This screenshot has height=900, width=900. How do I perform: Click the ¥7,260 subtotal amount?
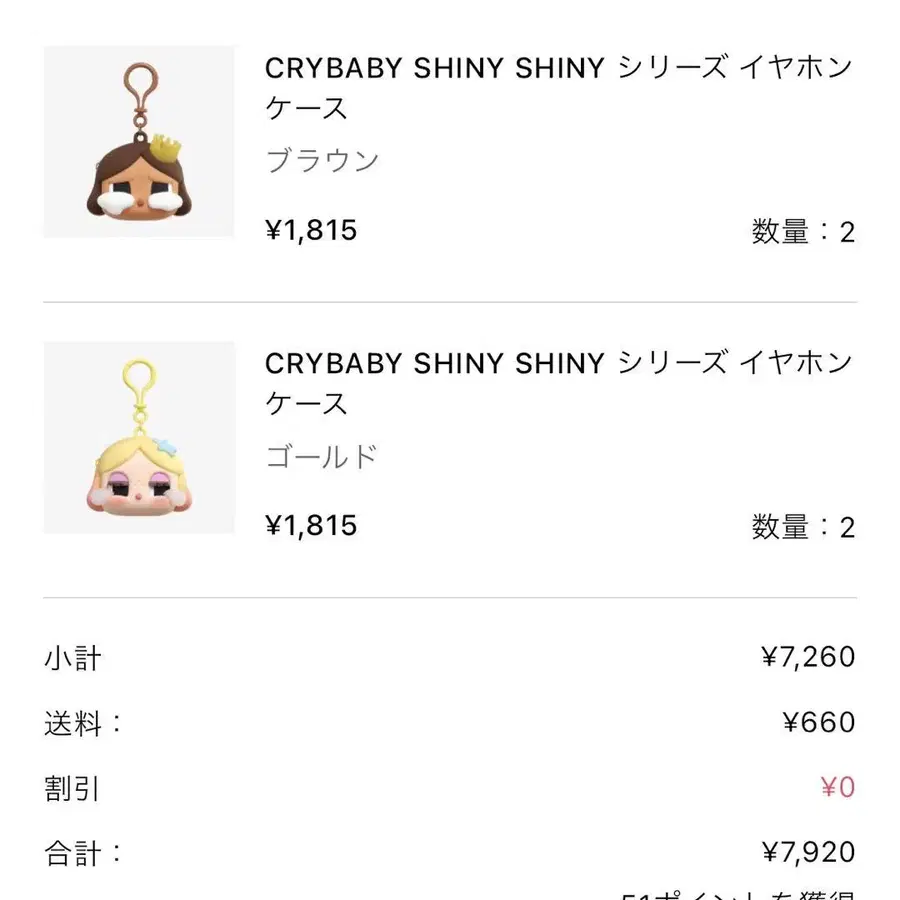coord(809,657)
